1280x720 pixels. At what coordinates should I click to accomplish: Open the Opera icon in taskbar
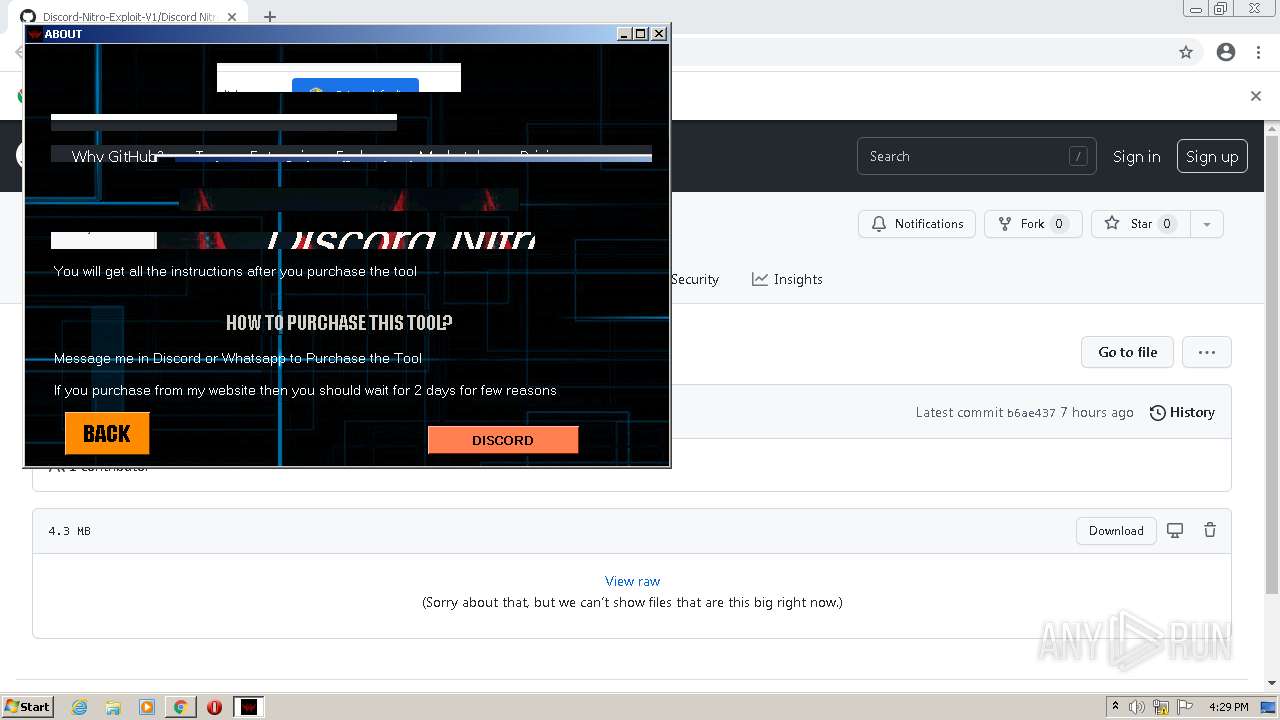coord(214,707)
